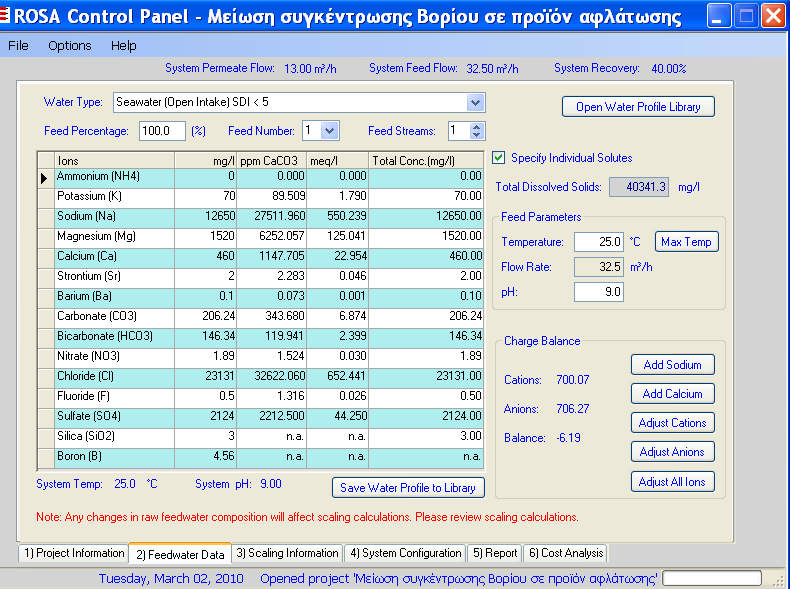Select Boron (B) mg/l cell 4.56
The image size is (790, 589).
tap(206, 458)
